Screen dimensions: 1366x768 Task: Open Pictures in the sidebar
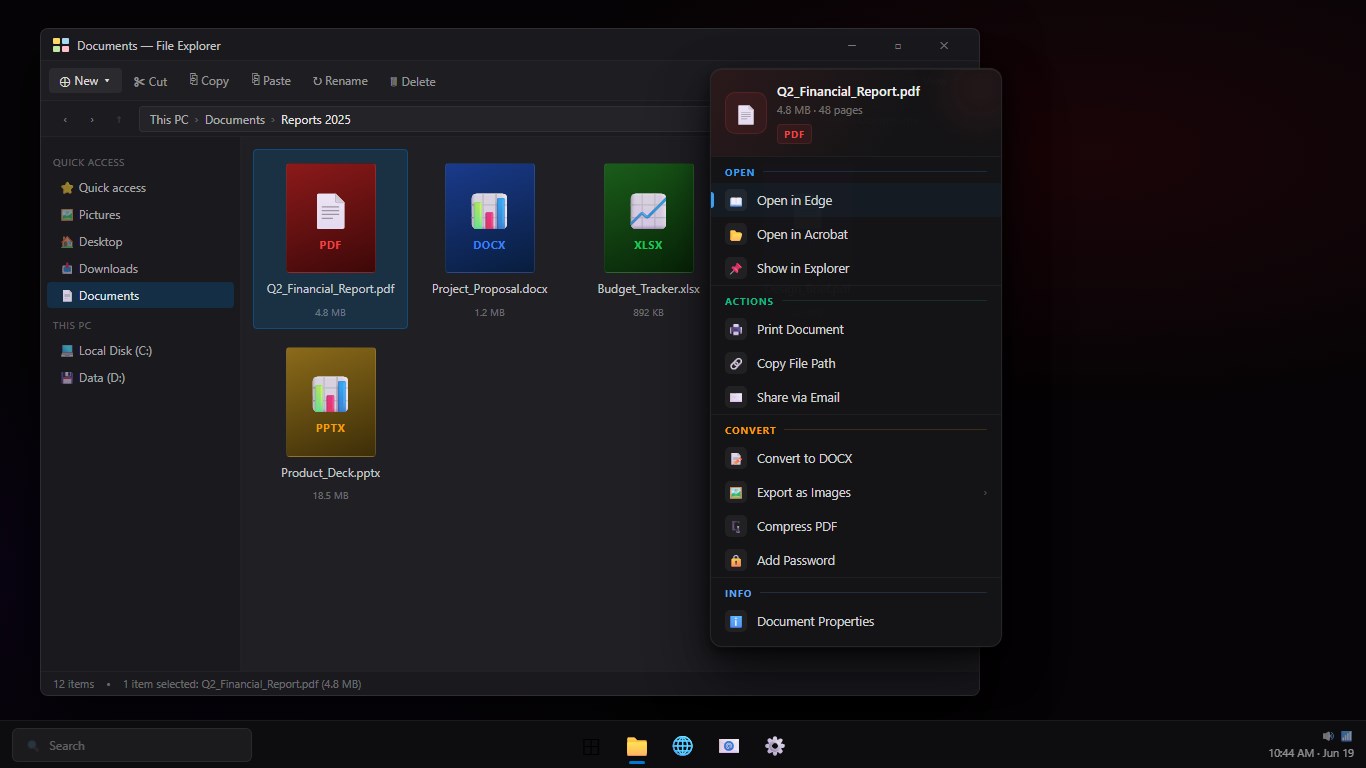[x=140, y=215]
